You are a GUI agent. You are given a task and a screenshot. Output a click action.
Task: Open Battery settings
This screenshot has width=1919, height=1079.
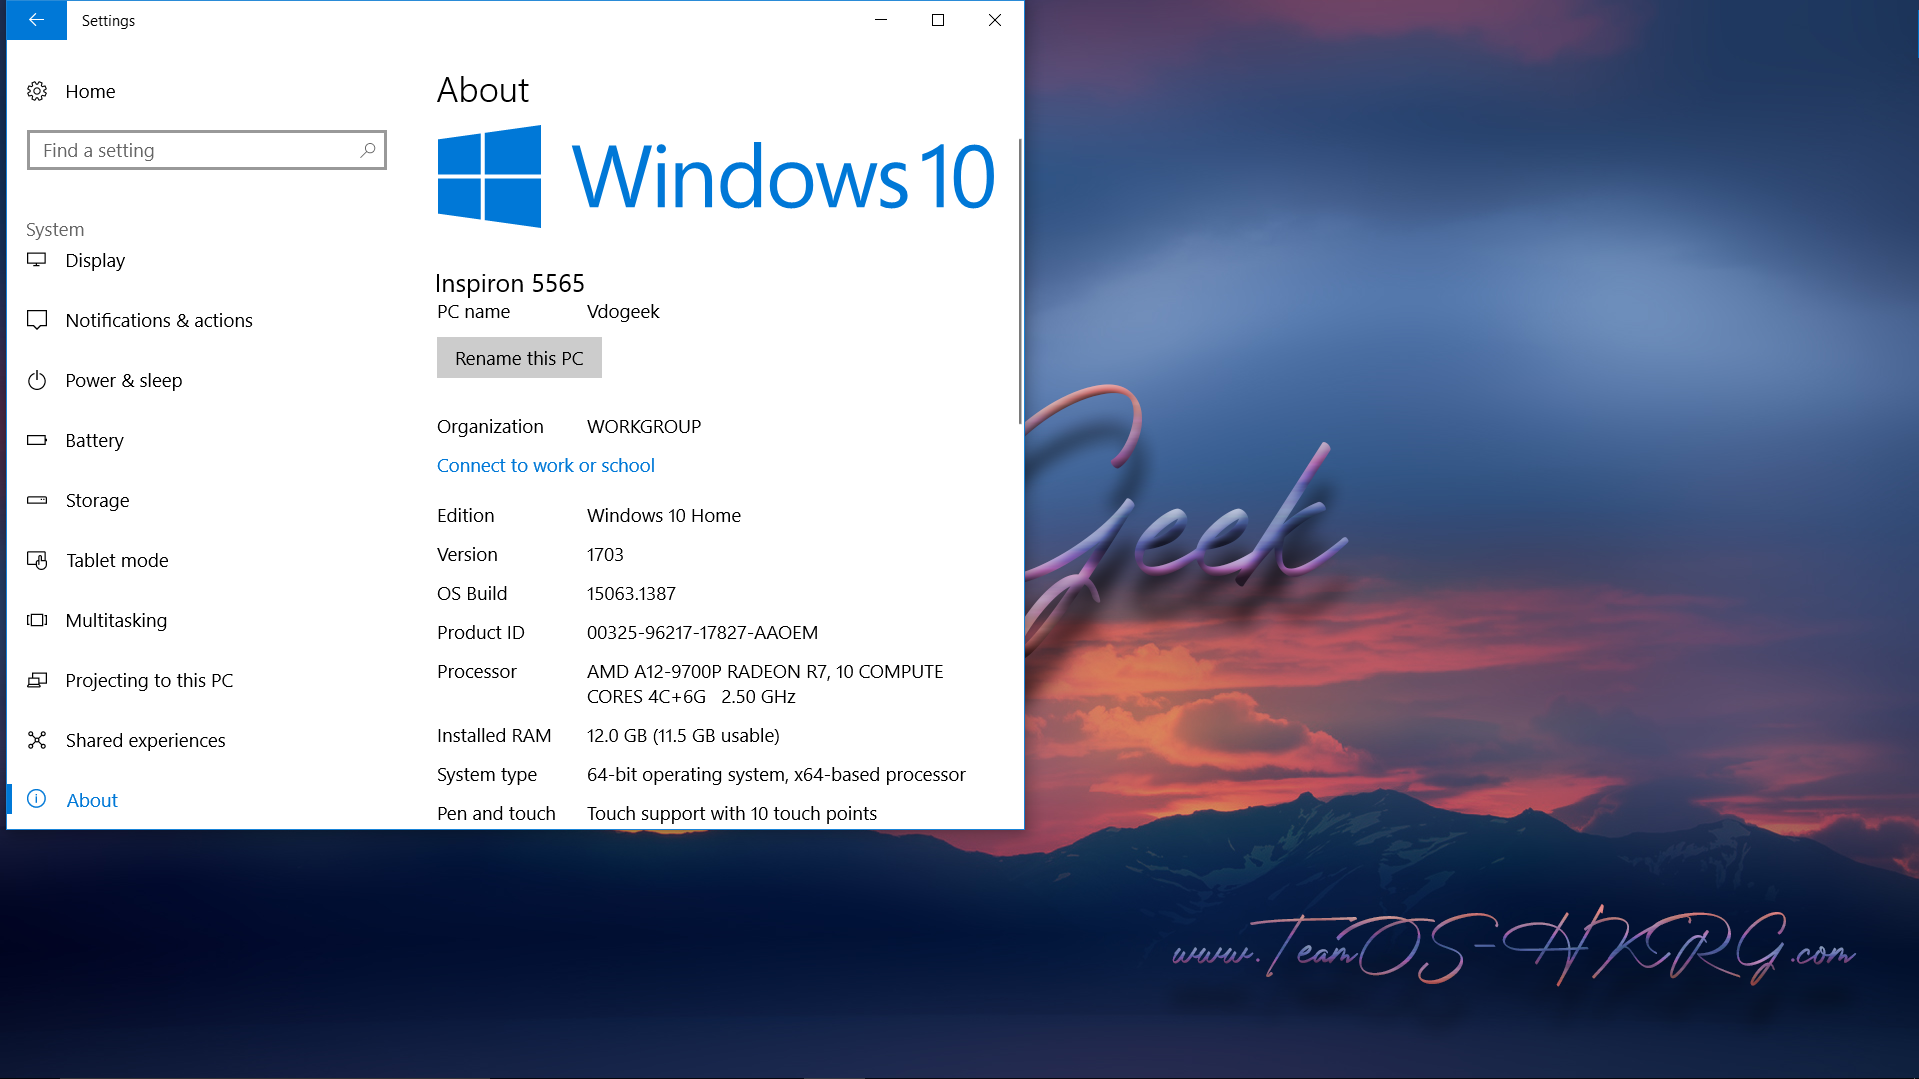[95, 440]
